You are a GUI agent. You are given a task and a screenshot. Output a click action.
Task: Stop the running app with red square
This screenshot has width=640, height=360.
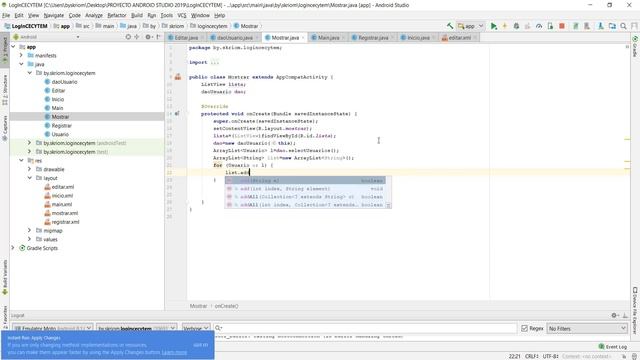coord(562,26)
